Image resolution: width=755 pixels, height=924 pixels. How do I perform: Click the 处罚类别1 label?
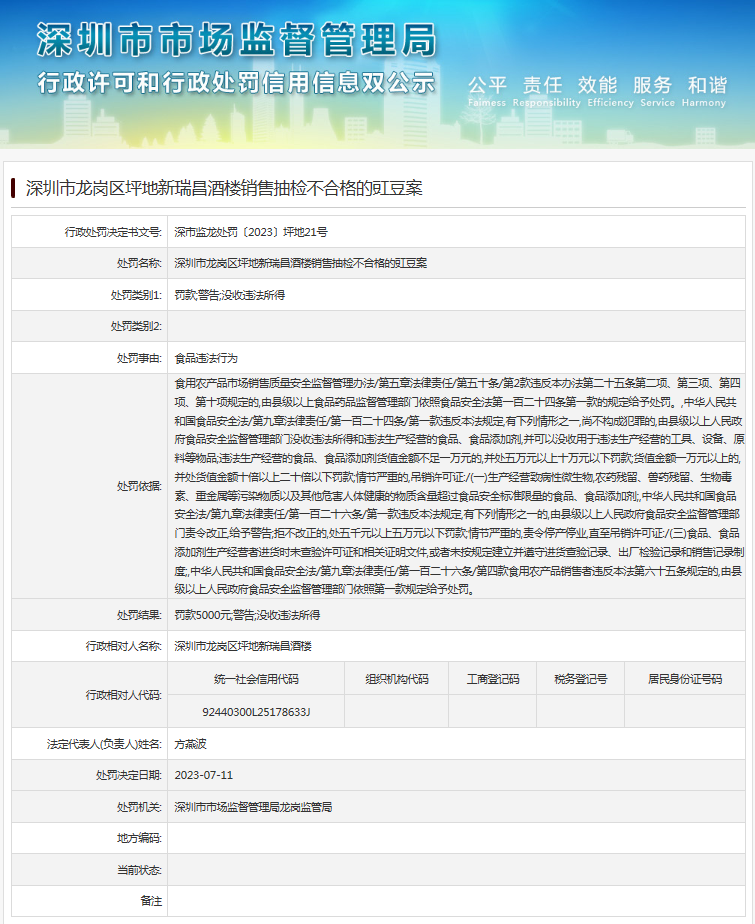point(136,295)
